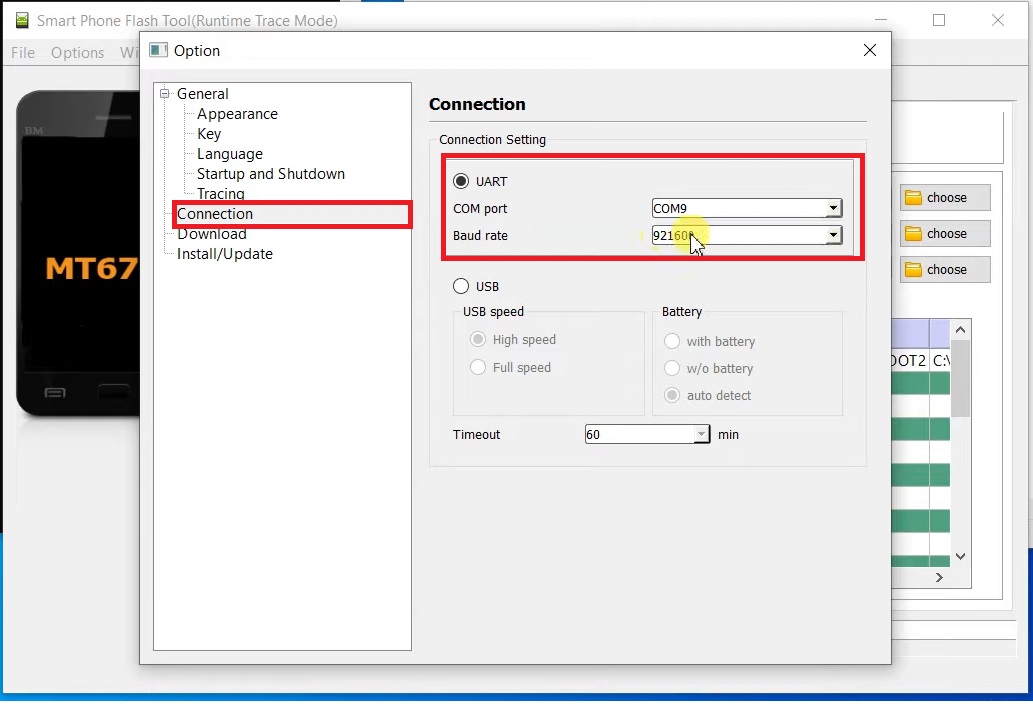Click the Option dialog window icon
The image size is (1033, 718).
[x=158, y=50]
